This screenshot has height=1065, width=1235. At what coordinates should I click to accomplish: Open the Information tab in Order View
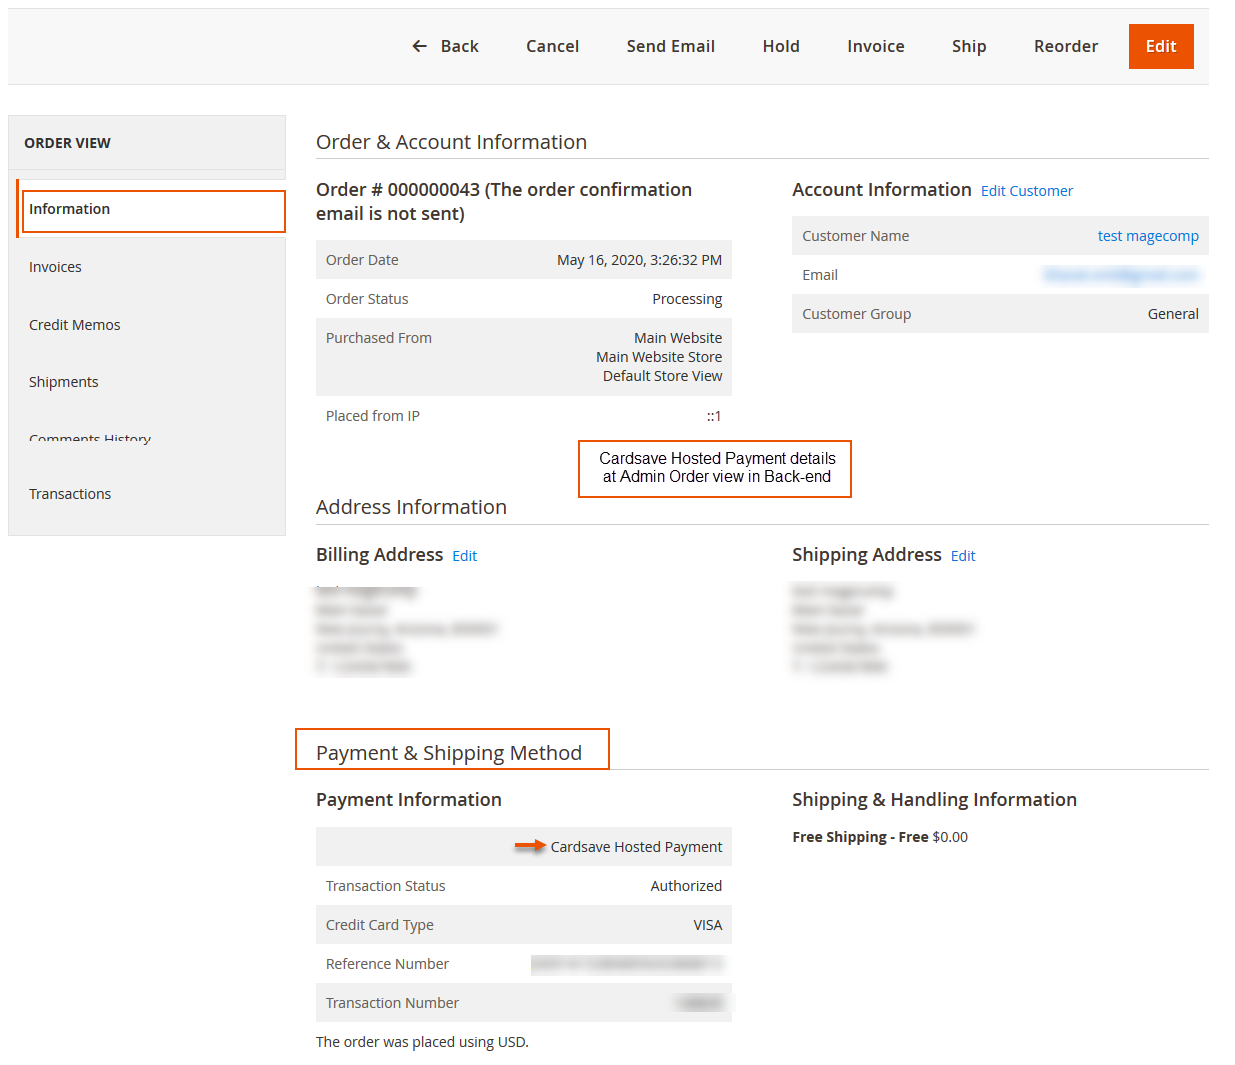point(70,209)
